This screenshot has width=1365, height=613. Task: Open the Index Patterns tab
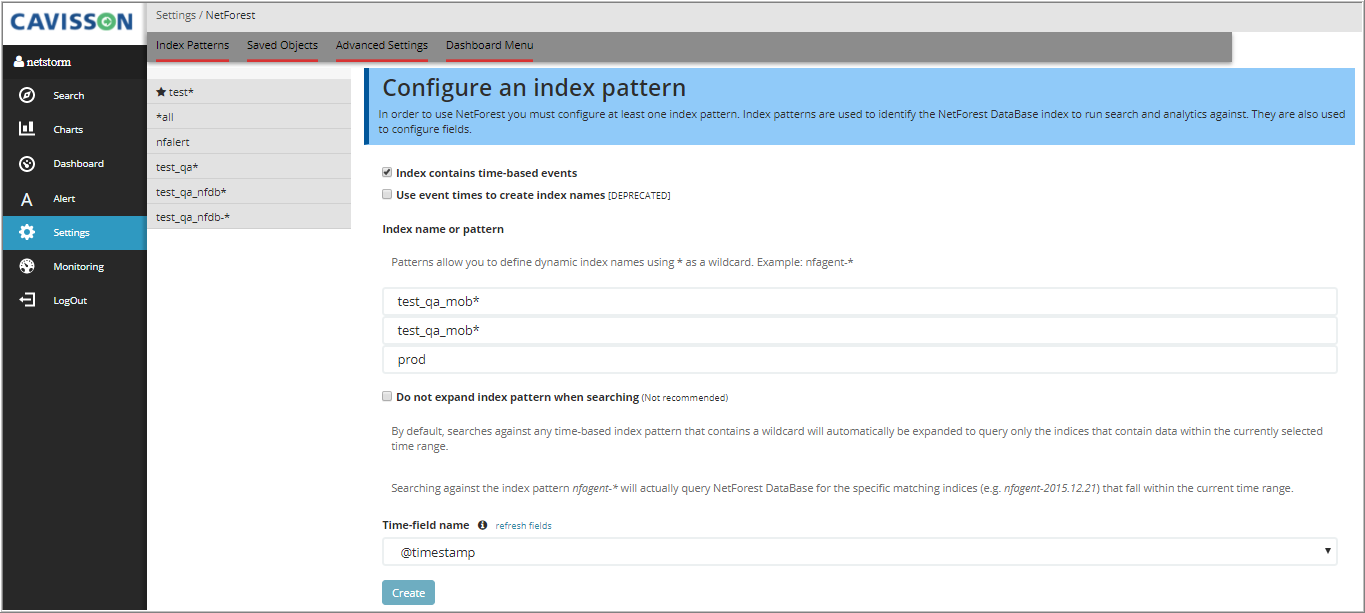(192, 46)
